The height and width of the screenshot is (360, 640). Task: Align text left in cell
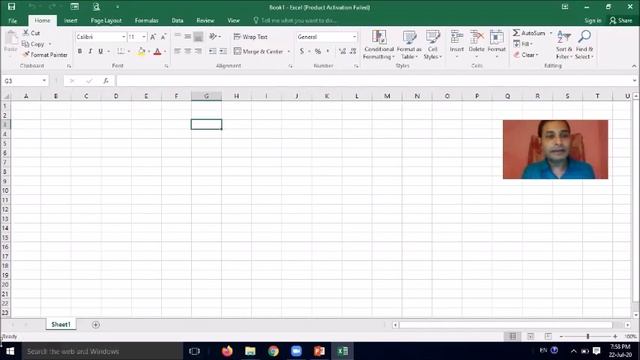[177, 51]
